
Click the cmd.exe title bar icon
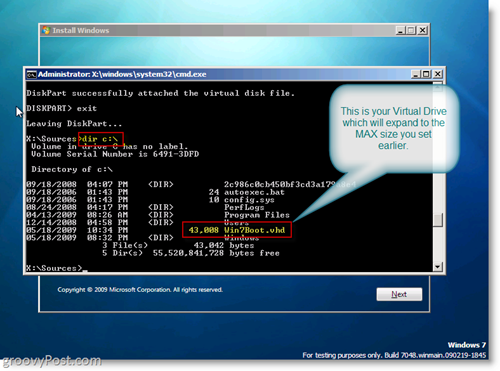tap(32, 74)
